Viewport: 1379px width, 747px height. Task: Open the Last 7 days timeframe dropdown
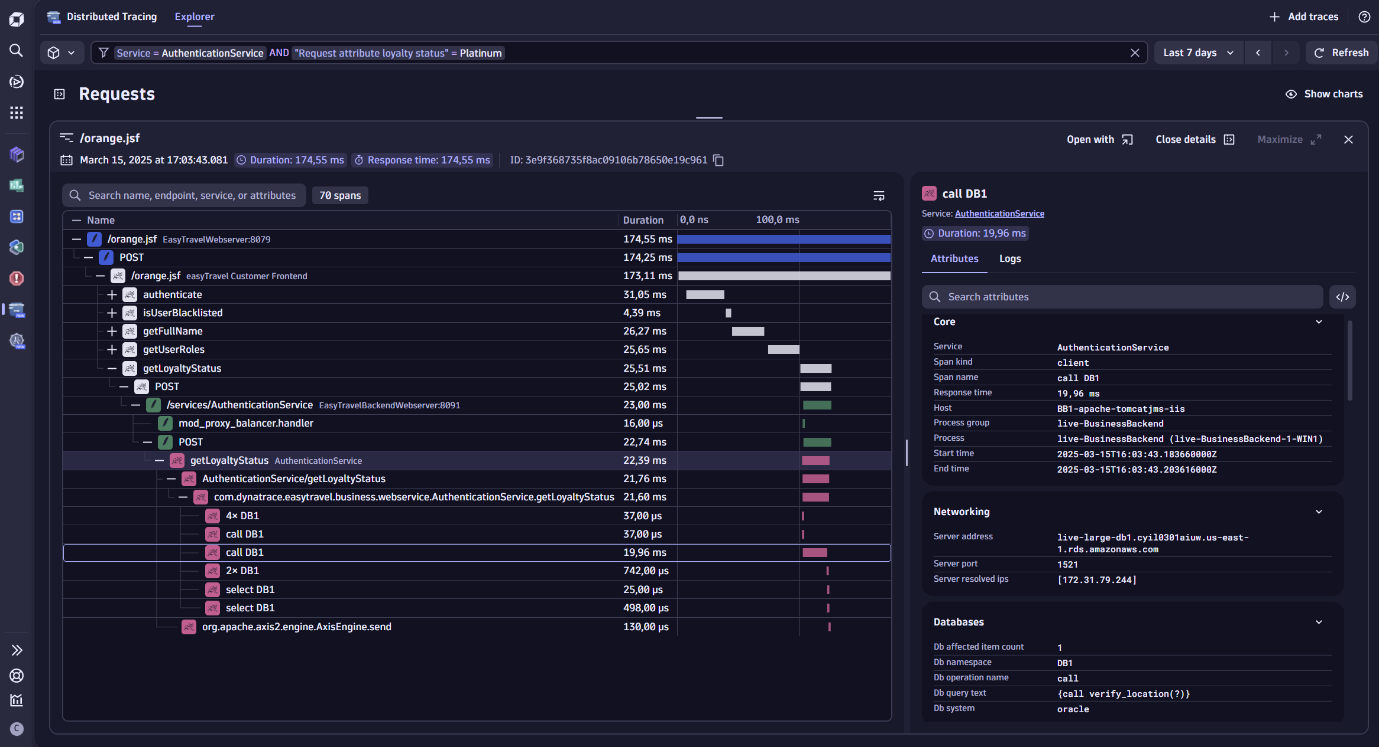coord(1197,52)
